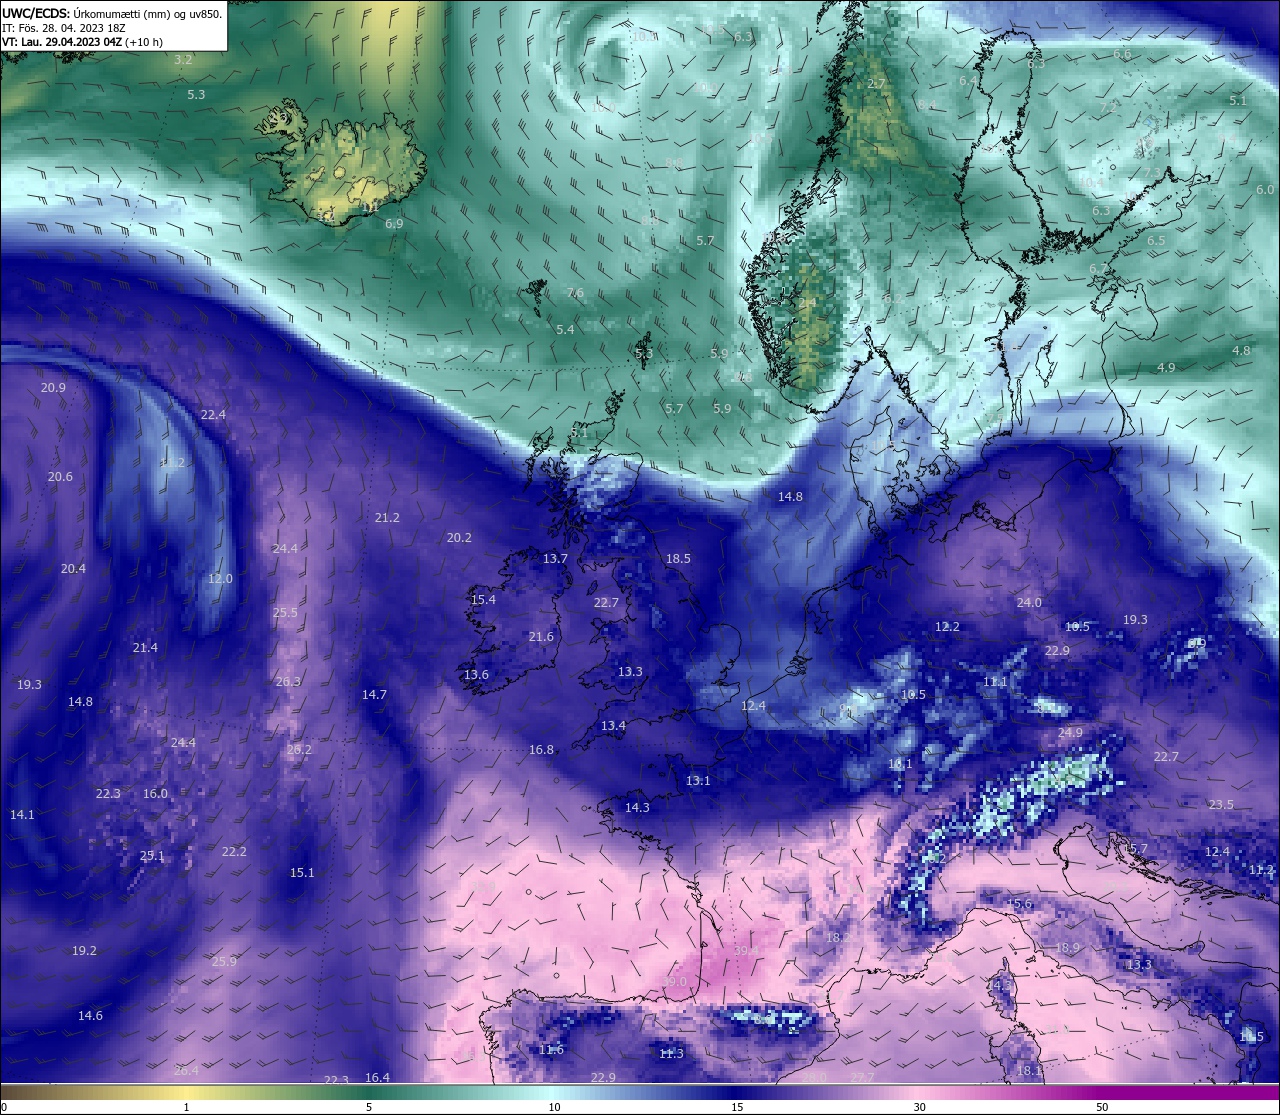Screen dimensions: 1280x1115
Task: Click the 'UWC/ECDS: Úrkomumætti (mm) og uv850.' title line
Action: pyautogui.click(x=112, y=13)
